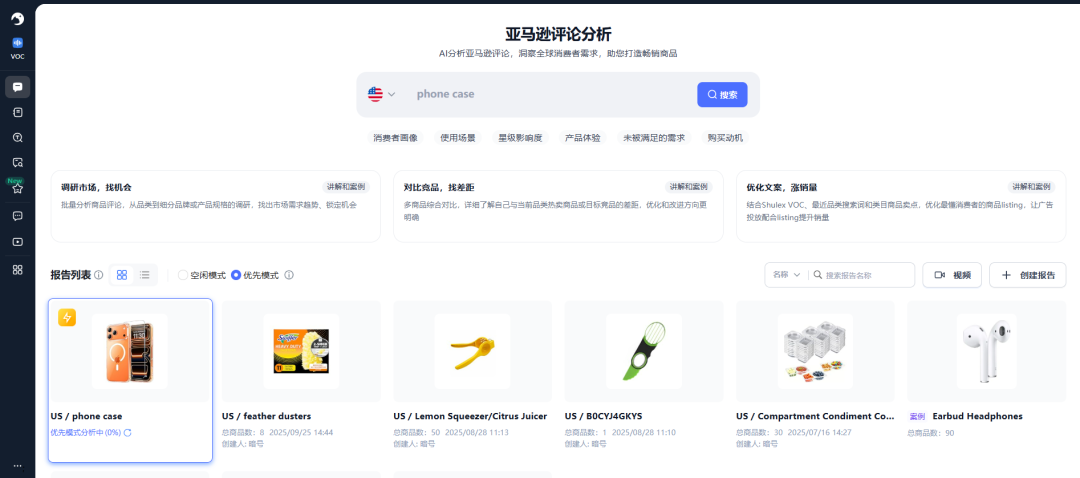Select the highlighted chat-bubble sidebar icon
The width and height of the screenshot is (1080, 478).
(17, 87)
